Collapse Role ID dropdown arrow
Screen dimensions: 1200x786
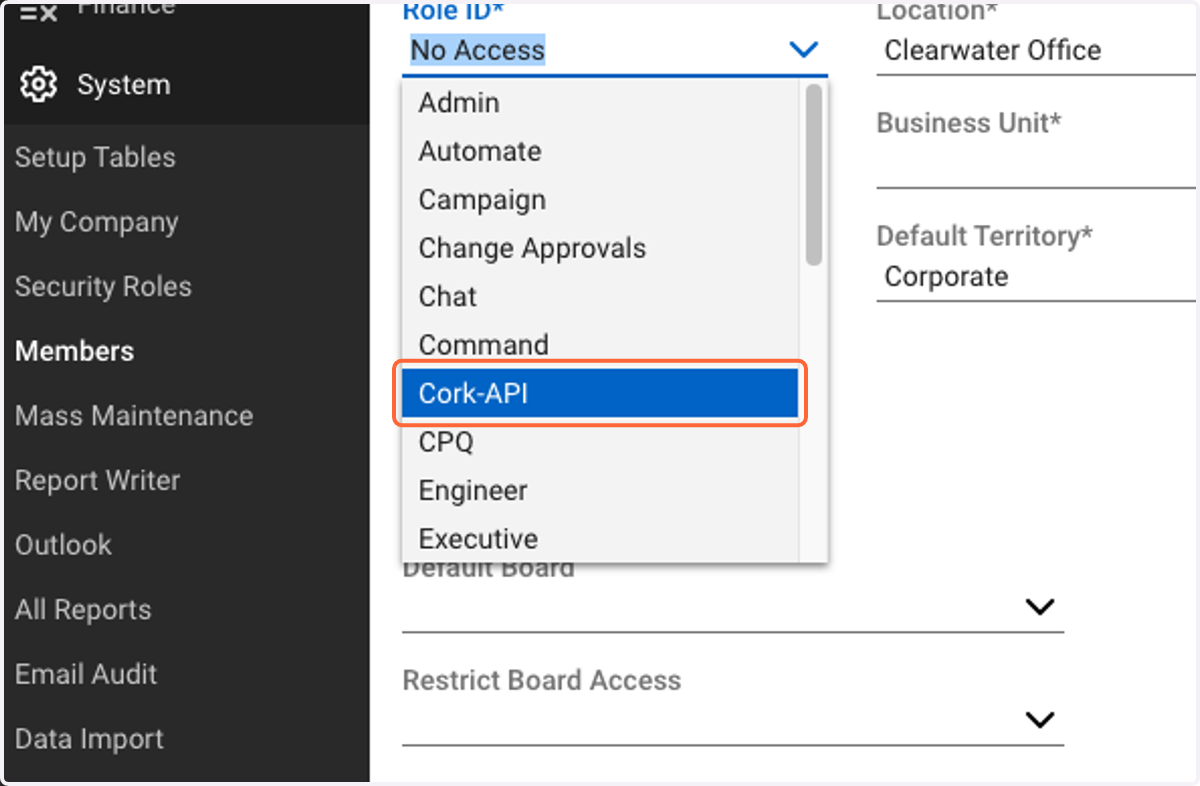pos(803,50)
